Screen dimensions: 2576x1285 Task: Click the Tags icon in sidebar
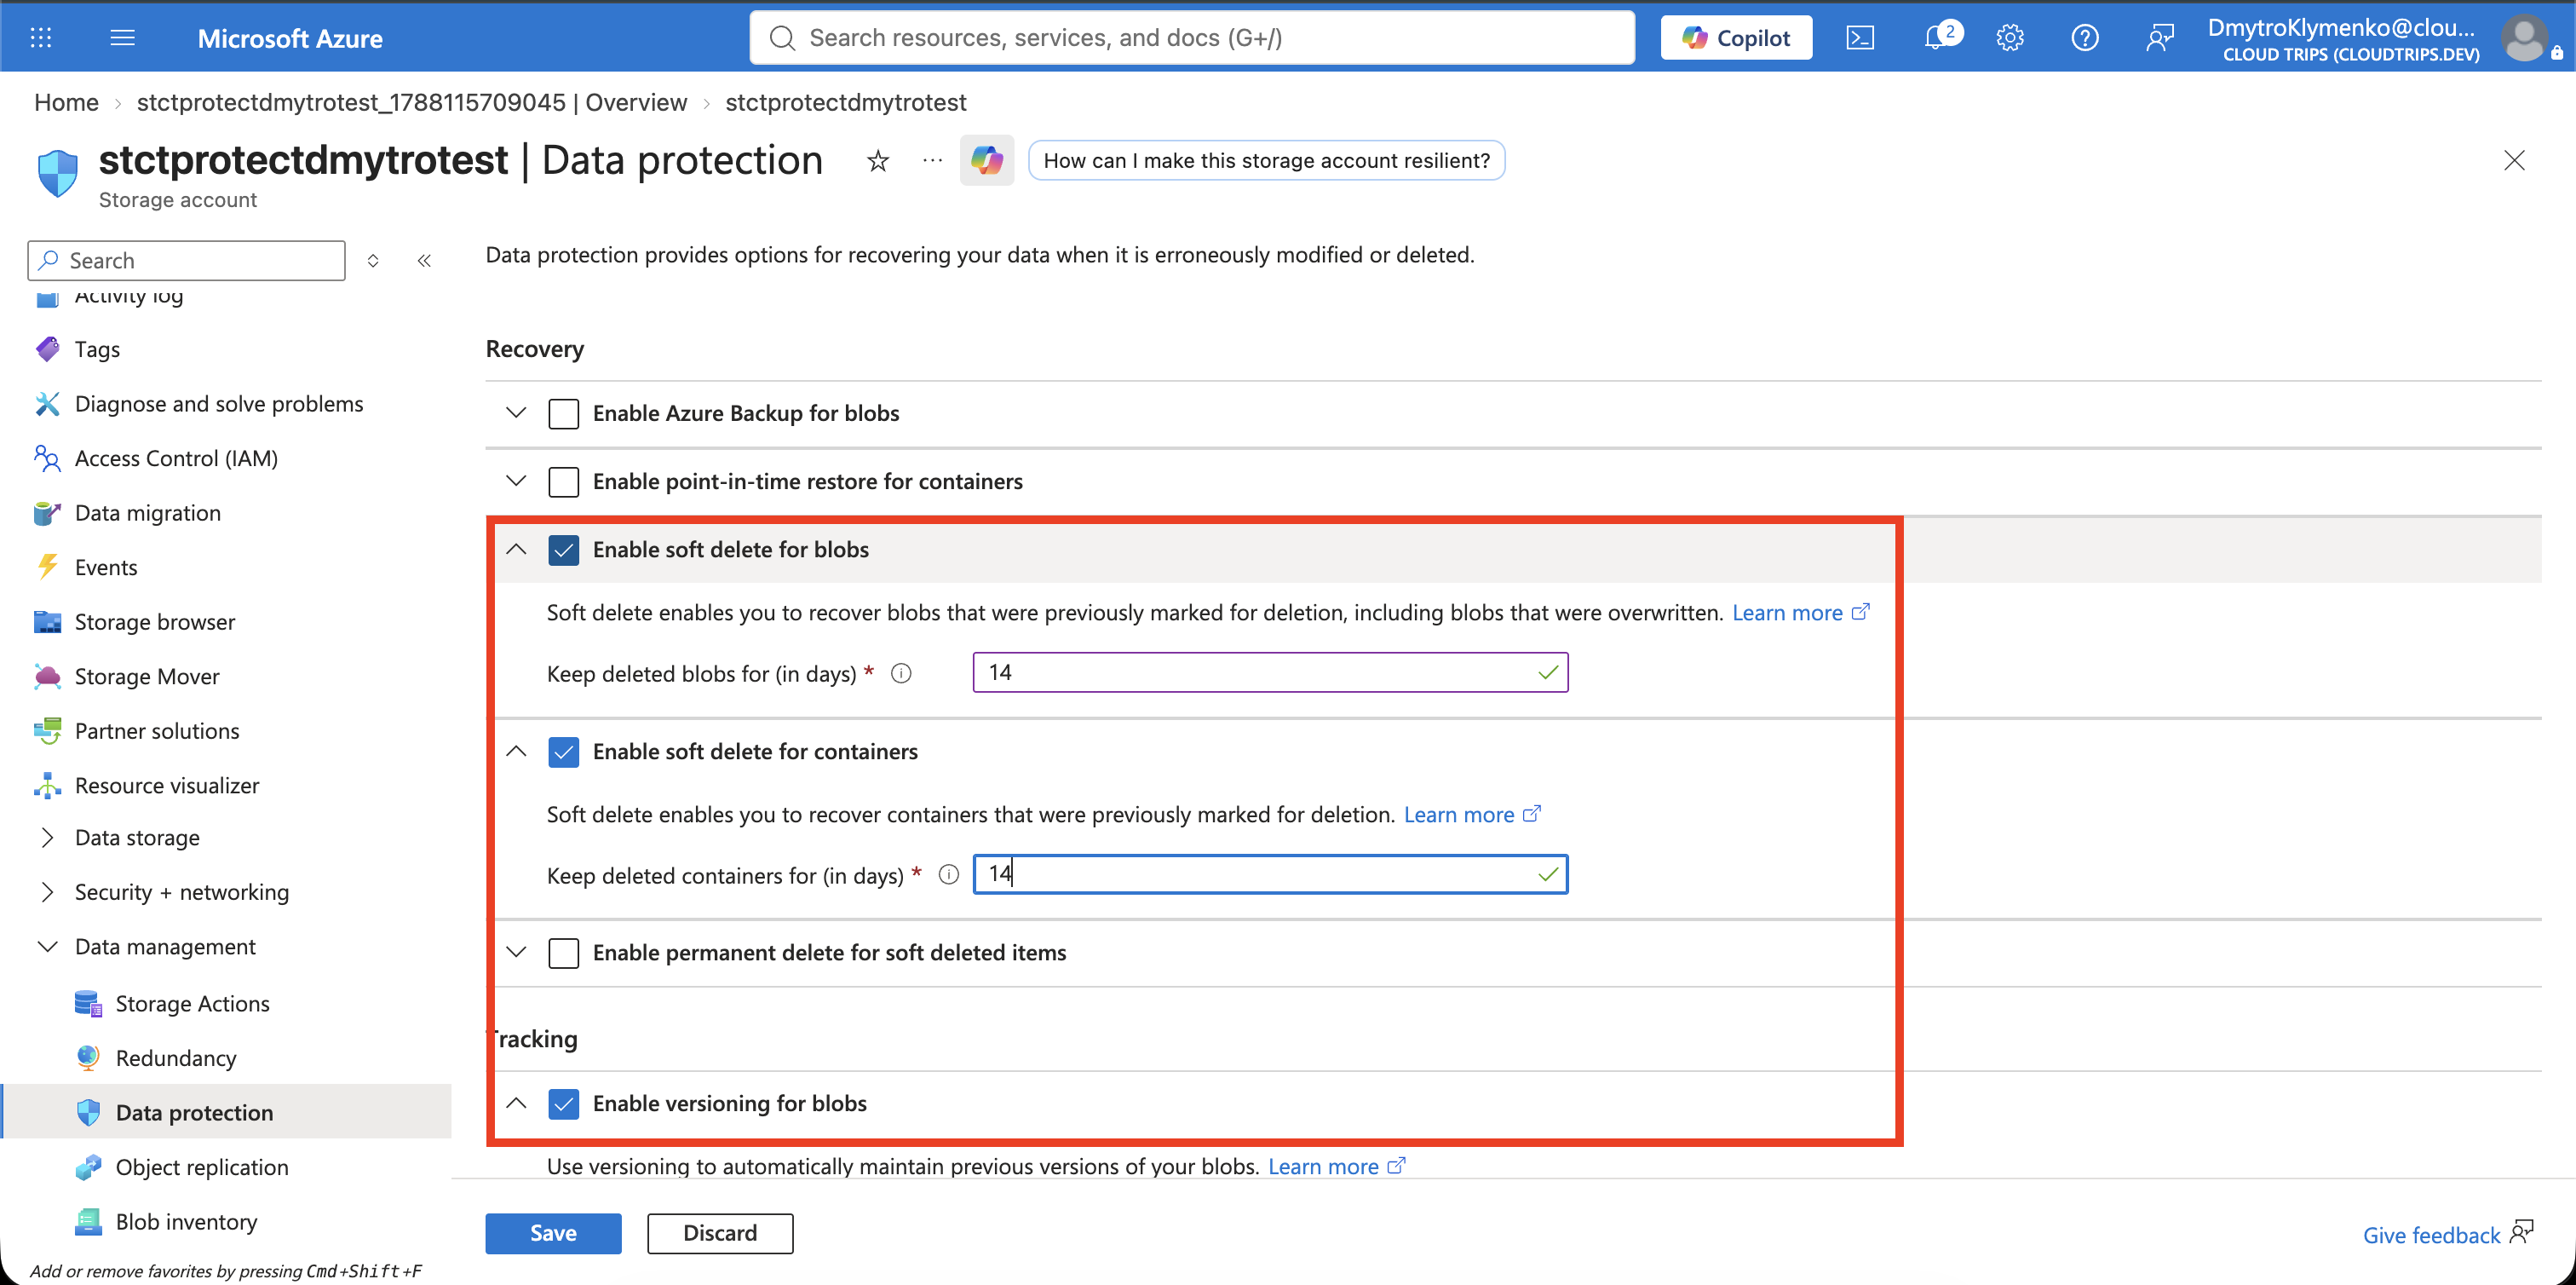tap(47, 349)
